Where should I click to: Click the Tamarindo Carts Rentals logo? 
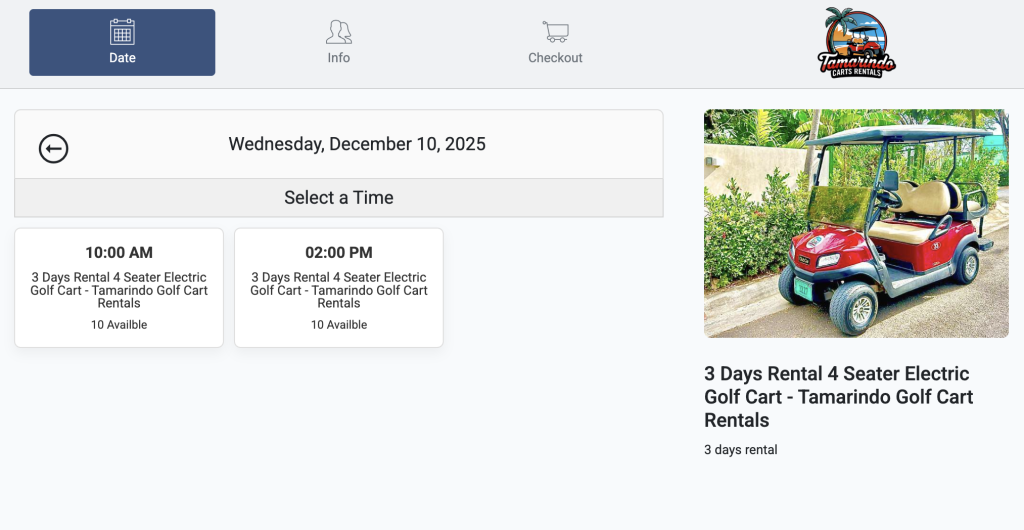click(x=856, y=44)
